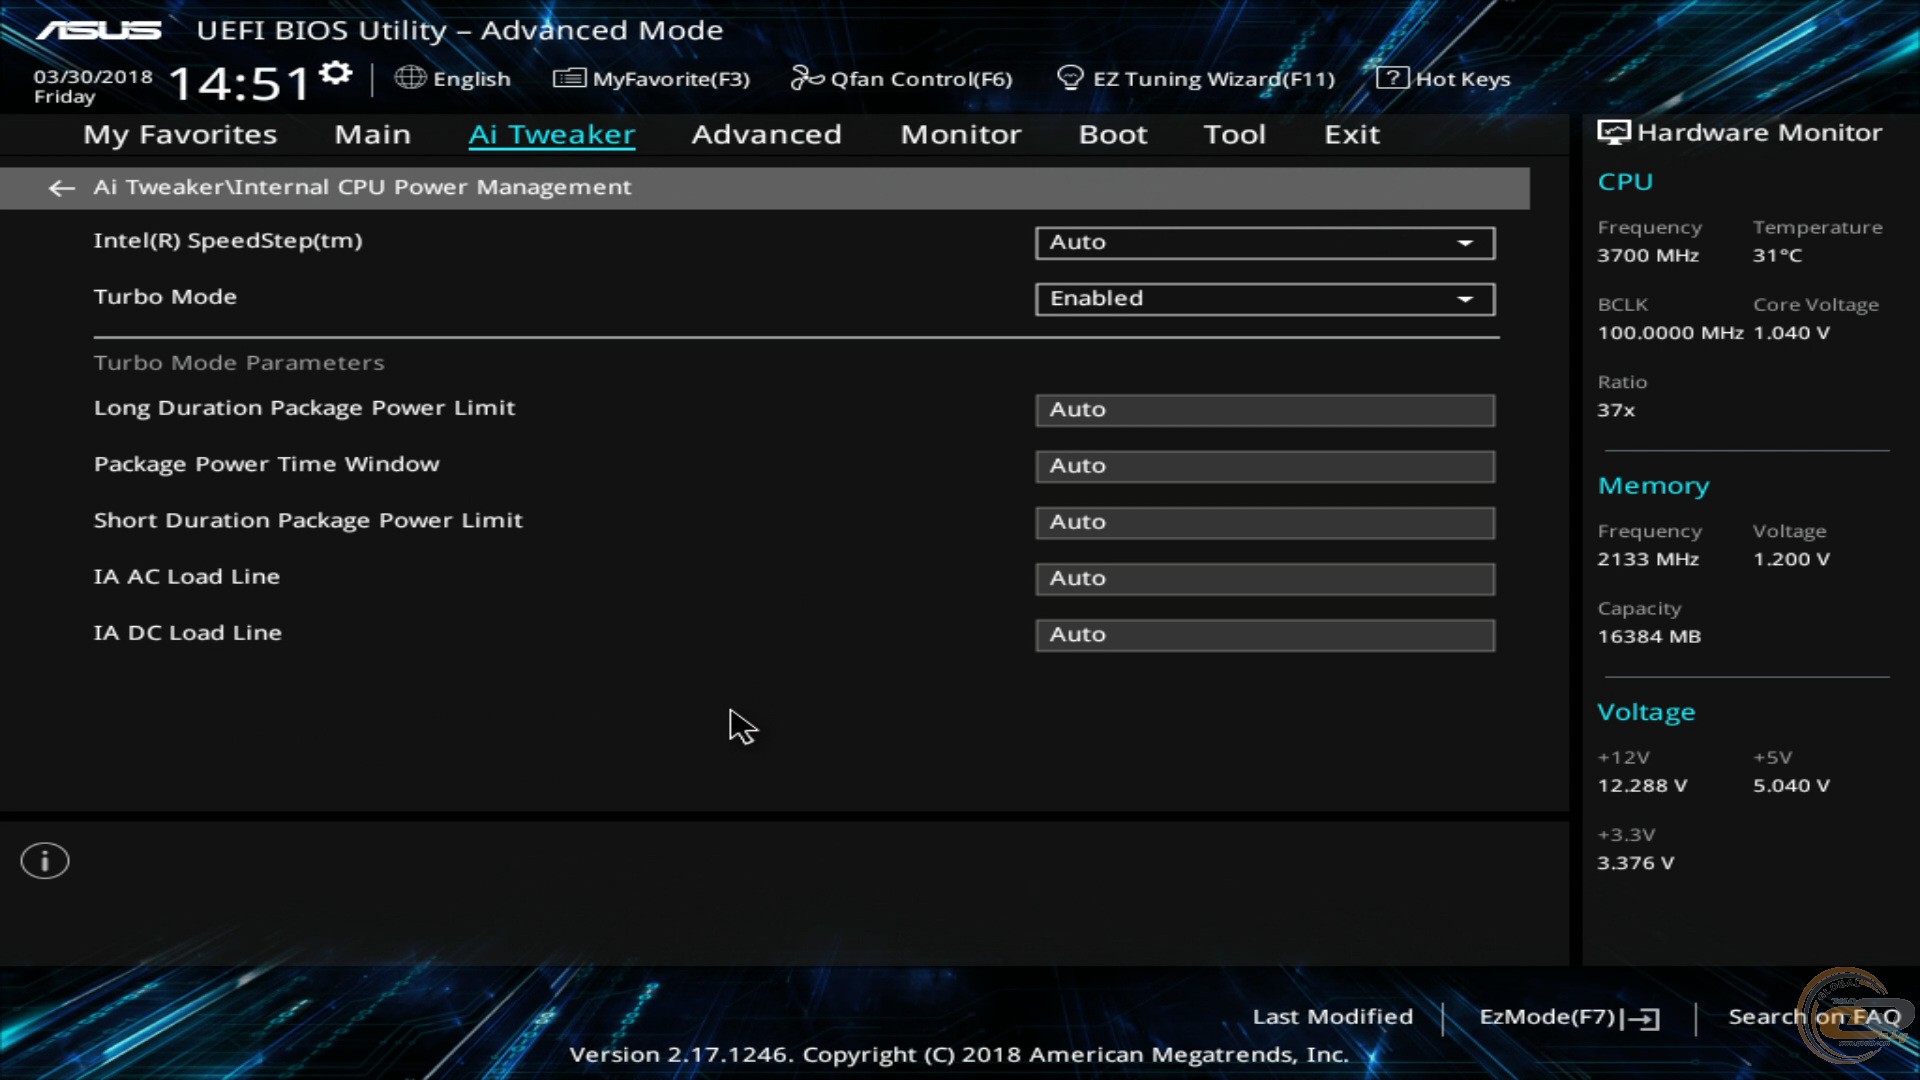Open the Advanced tab
This screenshot has width=1920, height=1080.
[766, 135]
